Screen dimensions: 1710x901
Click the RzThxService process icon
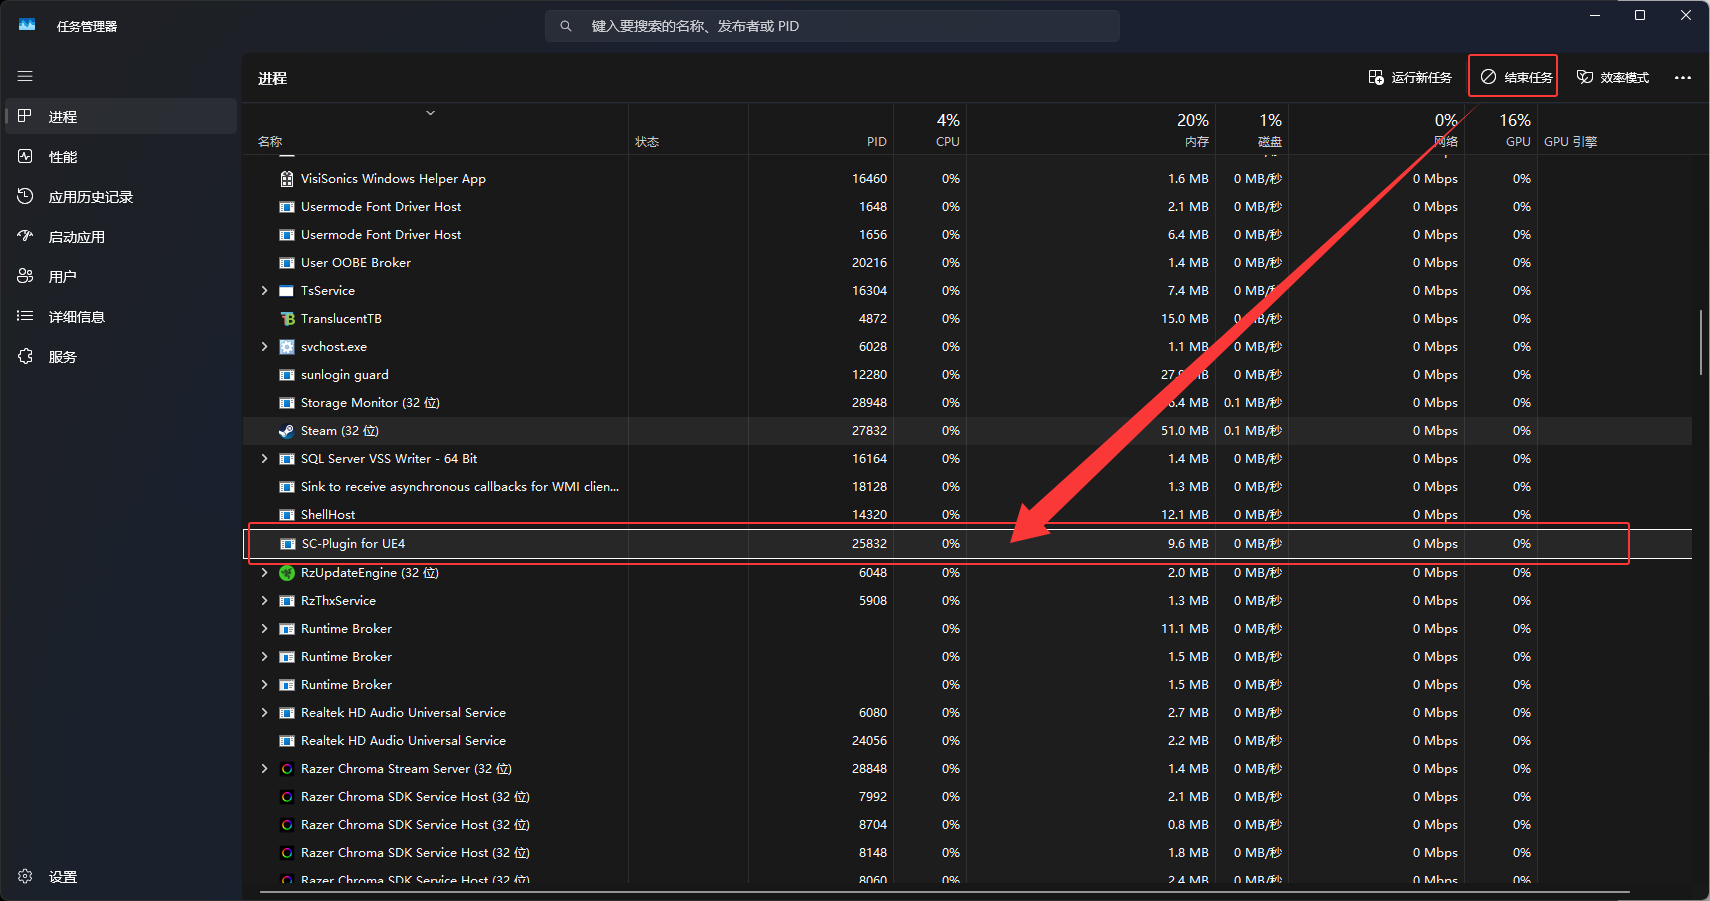pos(287,601)
